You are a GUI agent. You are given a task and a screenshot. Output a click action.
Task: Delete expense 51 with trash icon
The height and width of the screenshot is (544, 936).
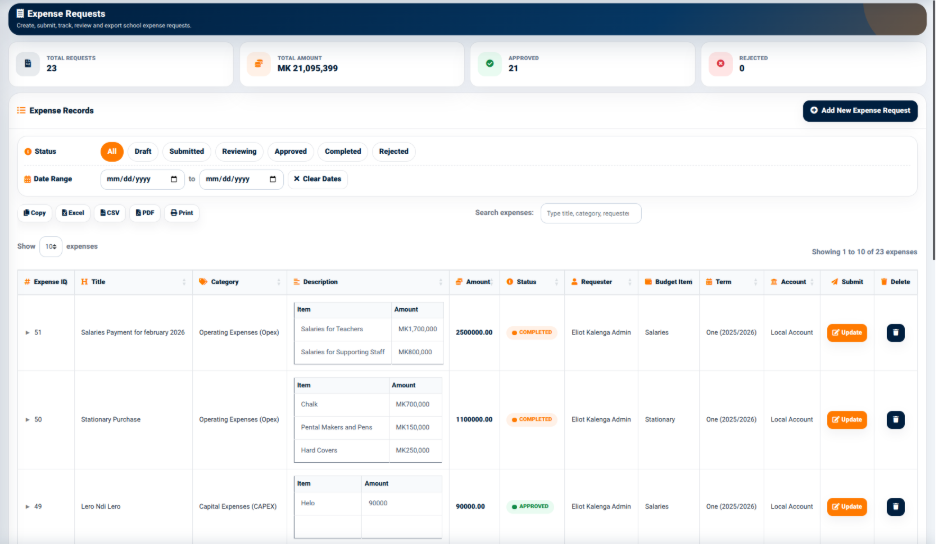[x=895, y=333]
